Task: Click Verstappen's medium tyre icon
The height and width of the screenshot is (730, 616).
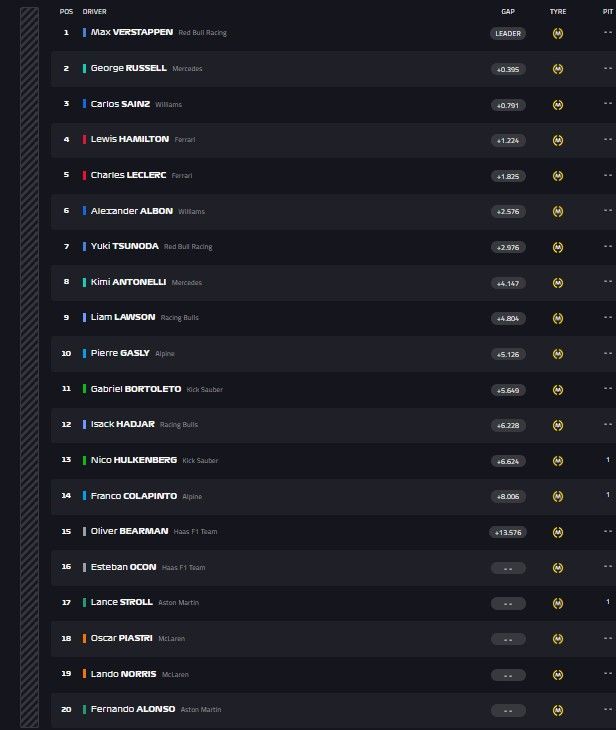Action: (x=558, y=33)
